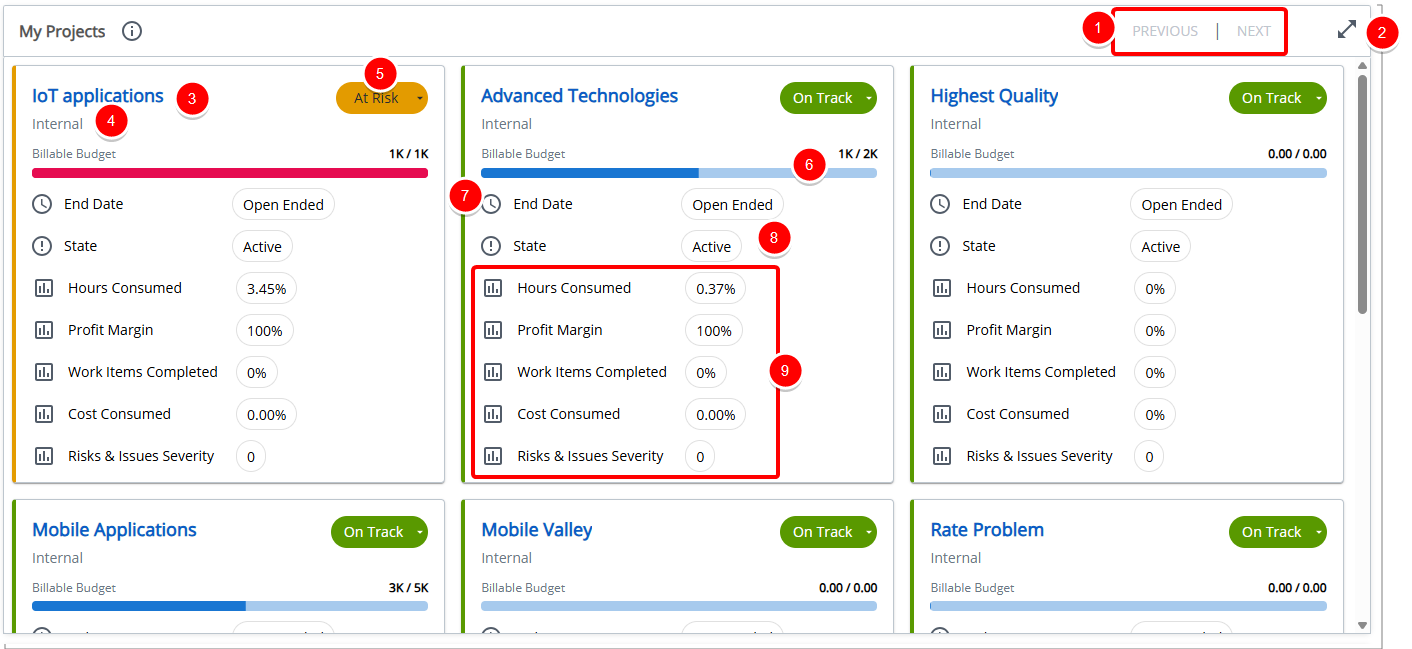Click the Risks & Issues Severity icon on Advanced Technologies
1412x649 pixels.
coord(493,455)
